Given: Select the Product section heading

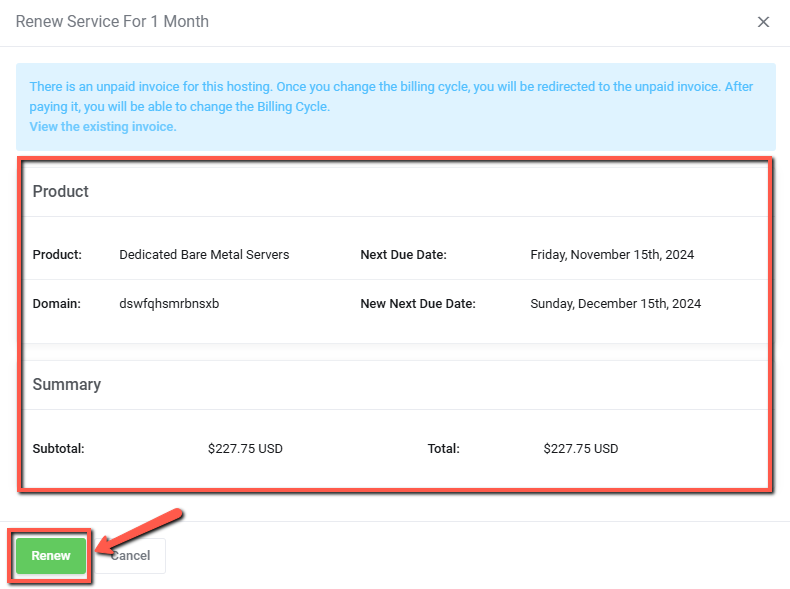Looking at the screenshot, I should pos(61,191).
